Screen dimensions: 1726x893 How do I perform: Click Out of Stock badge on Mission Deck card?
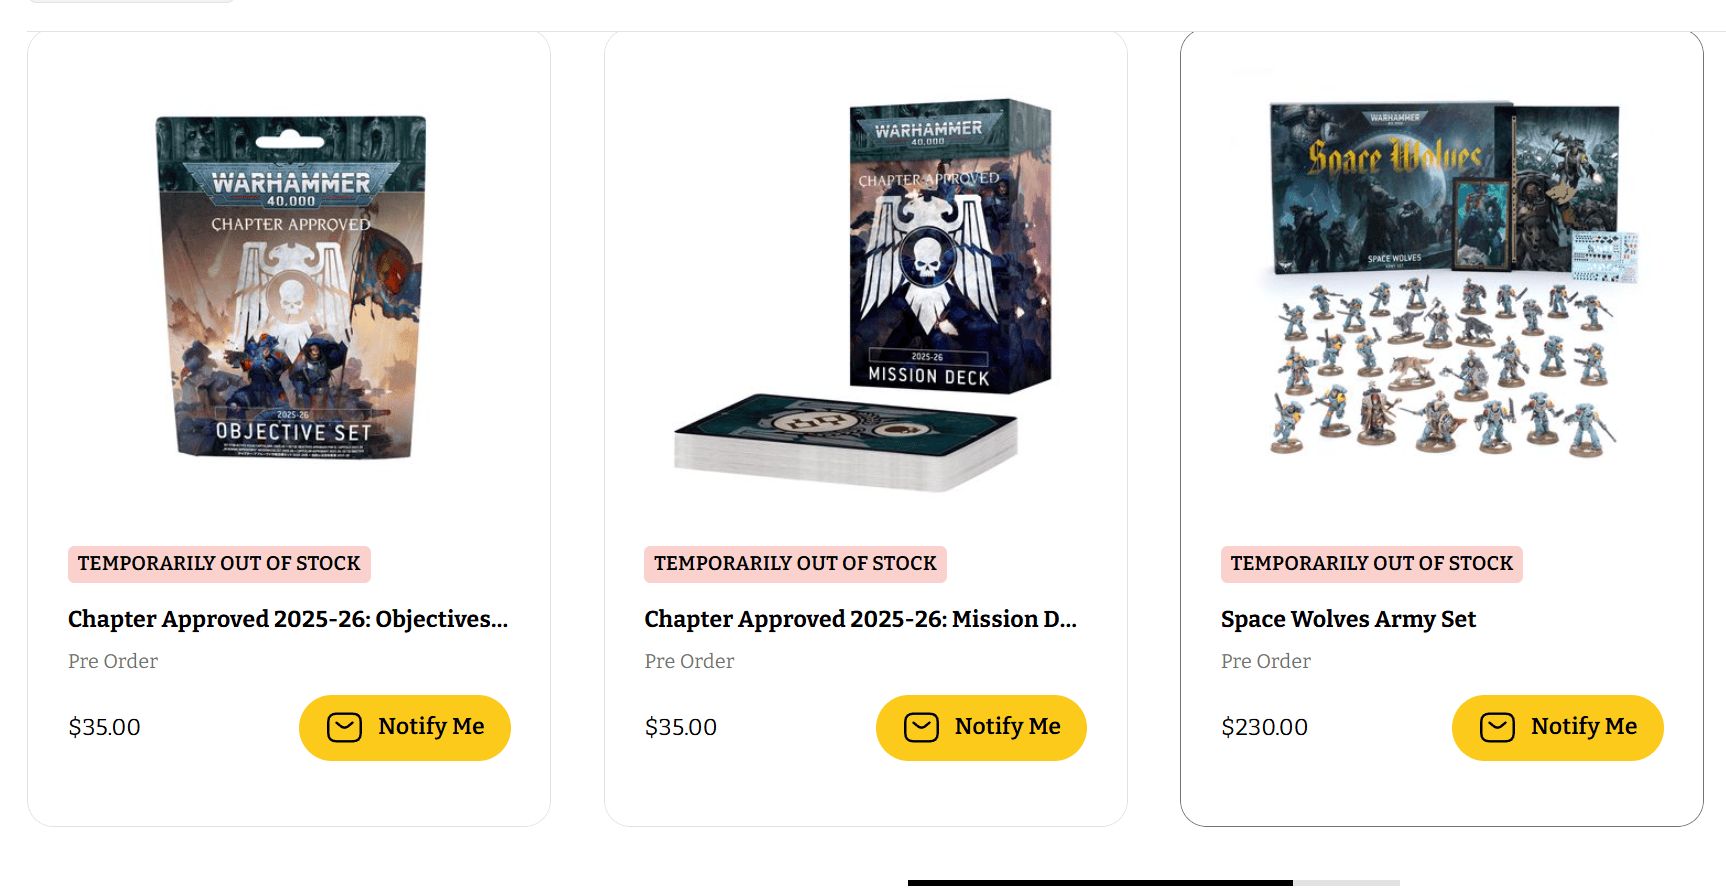click(x=795, y=564)
